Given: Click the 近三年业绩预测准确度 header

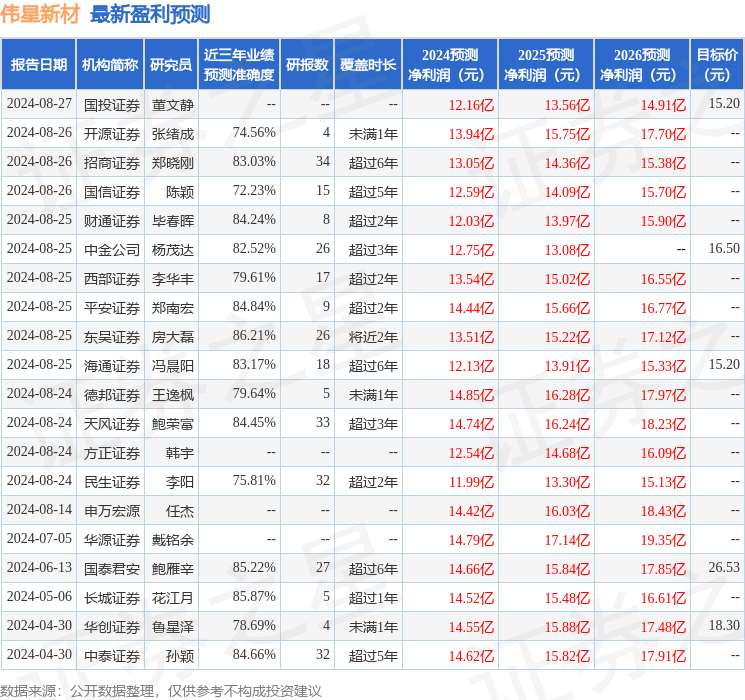Looking at the screenshot, I should click(x=239, y=65).
